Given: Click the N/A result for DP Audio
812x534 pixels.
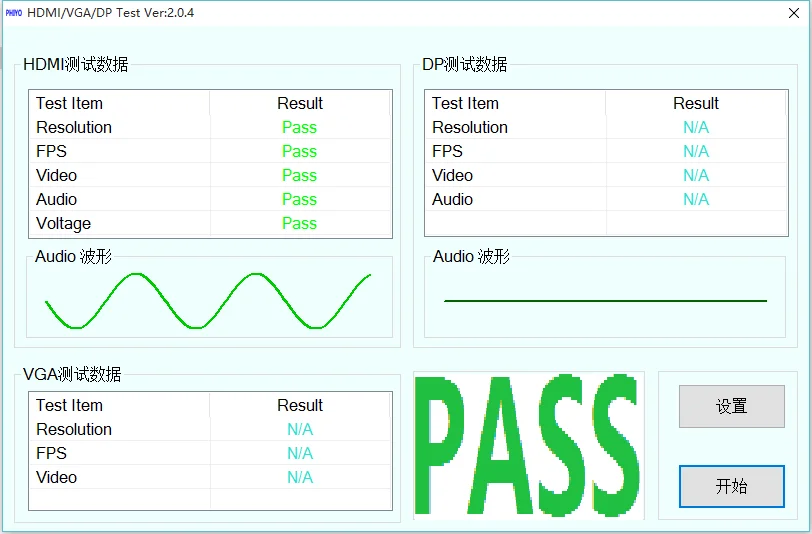Looking at the screenshot, I should [696, 199].
